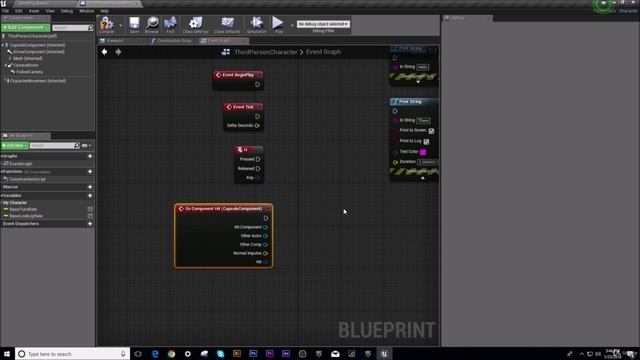The width and height of the screenshot is (640, 360).
Task: Toggle Print to Screen checkbox
Action: tap(431, 131)
